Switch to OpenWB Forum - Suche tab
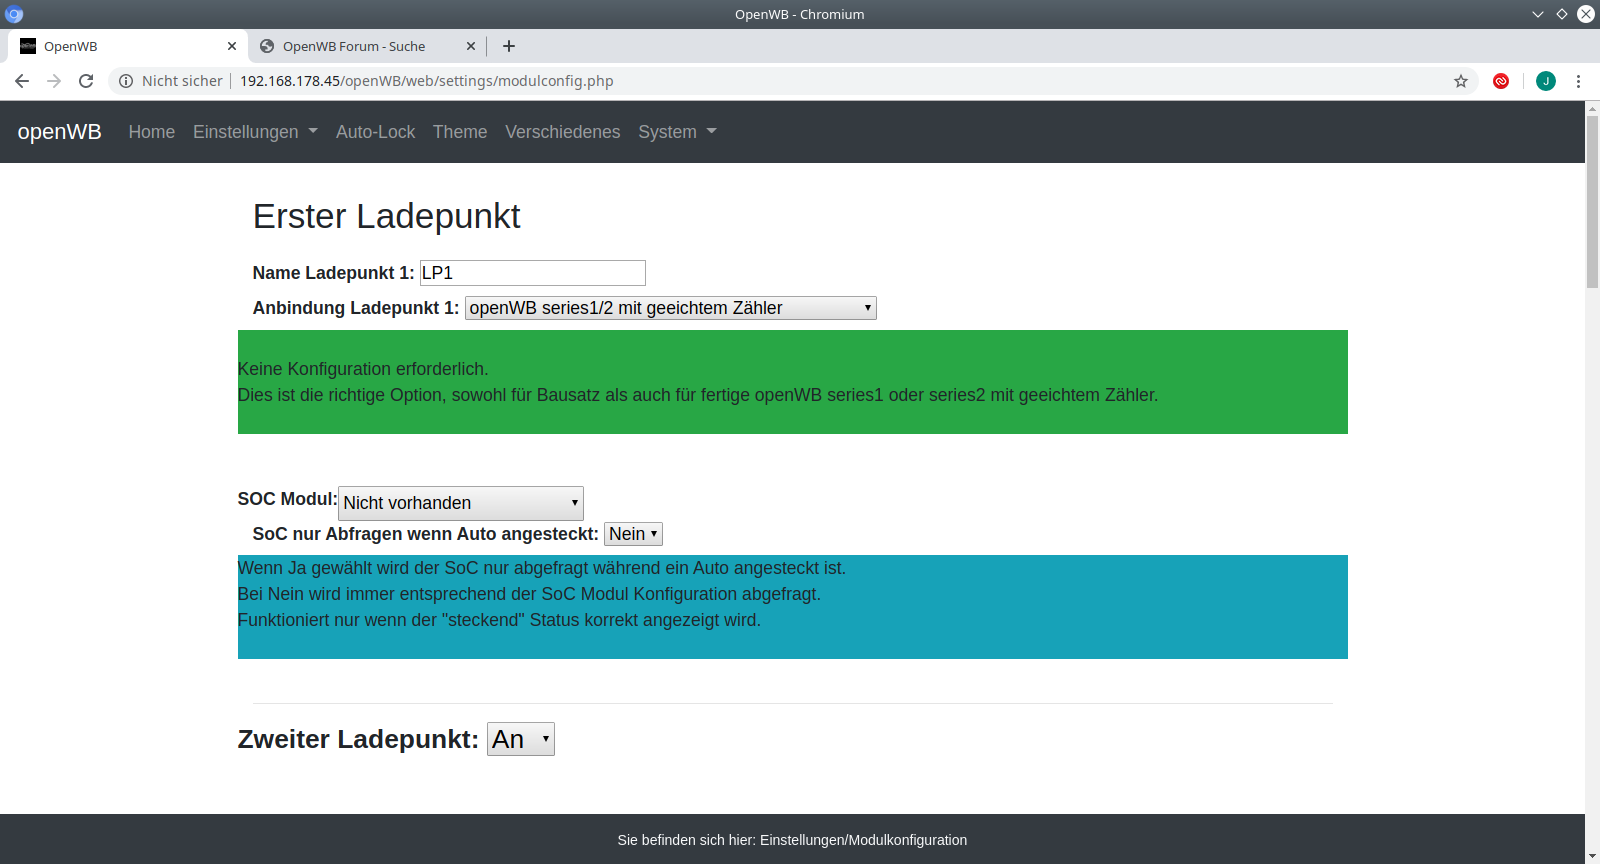 pyautogui.click(x=367, y=46)
